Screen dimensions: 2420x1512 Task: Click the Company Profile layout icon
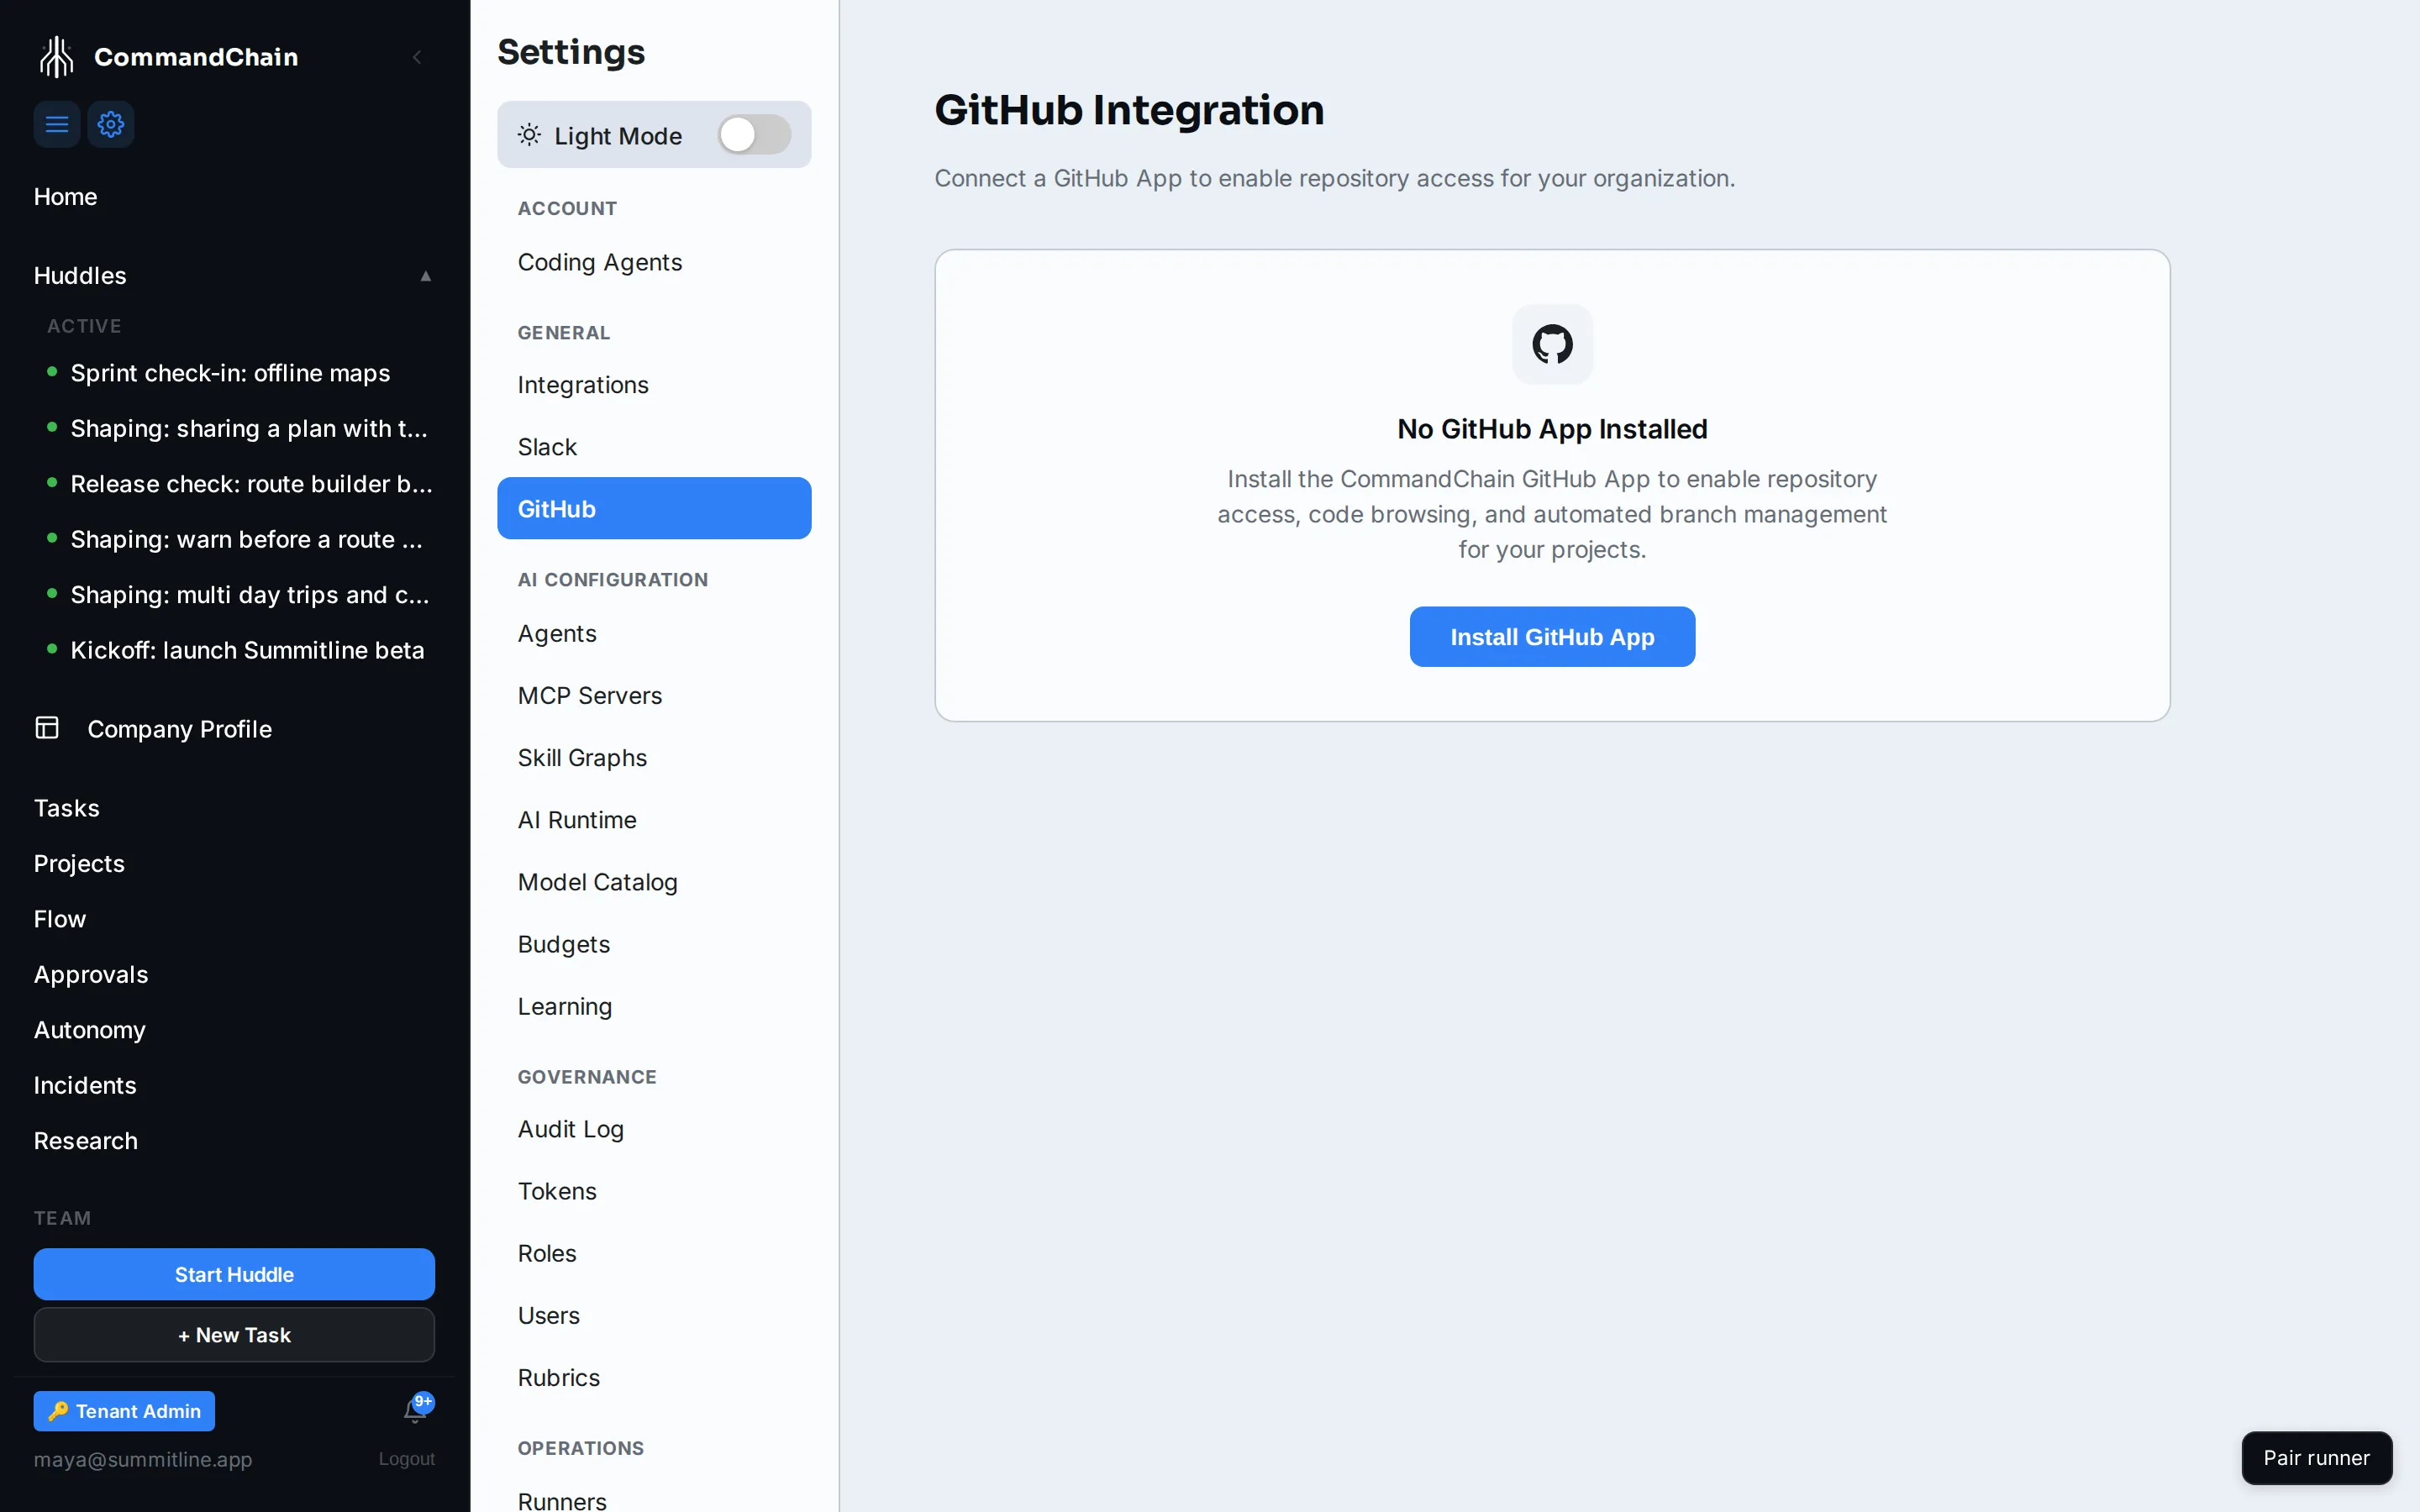click(x=47, y=727)
